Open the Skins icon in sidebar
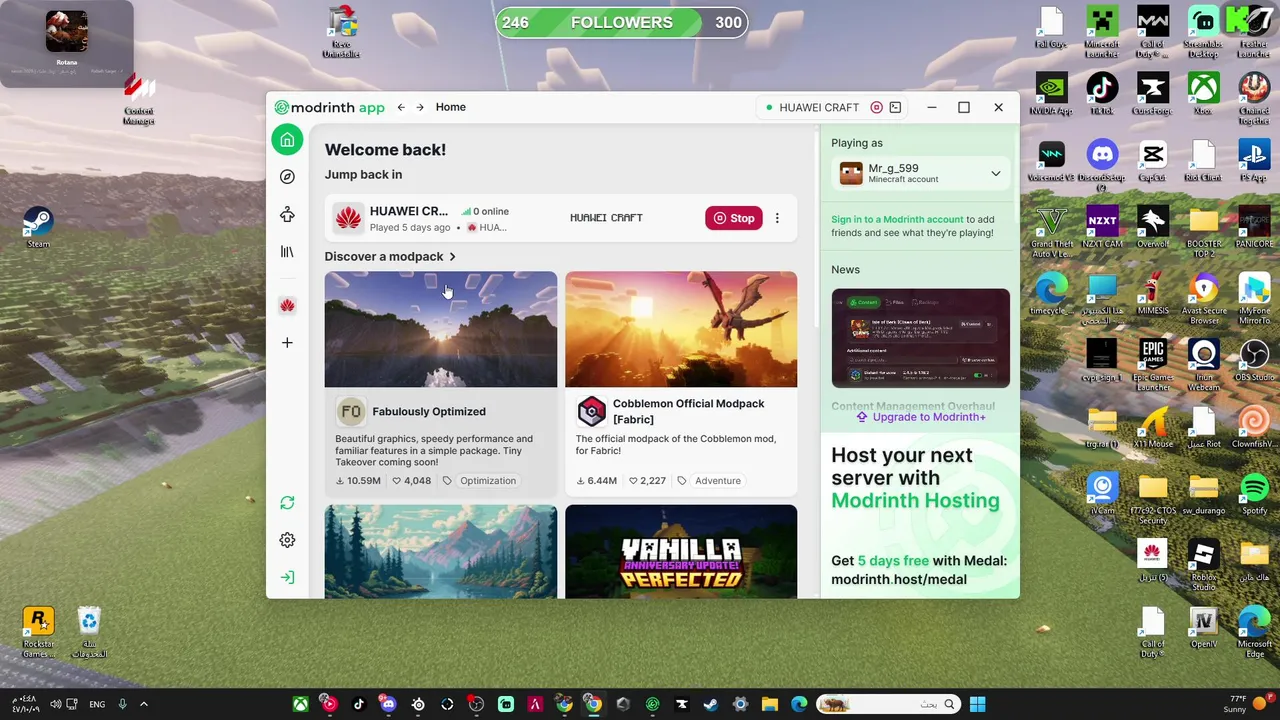Viewport: 1280px width, 720px height. [287, 215]
